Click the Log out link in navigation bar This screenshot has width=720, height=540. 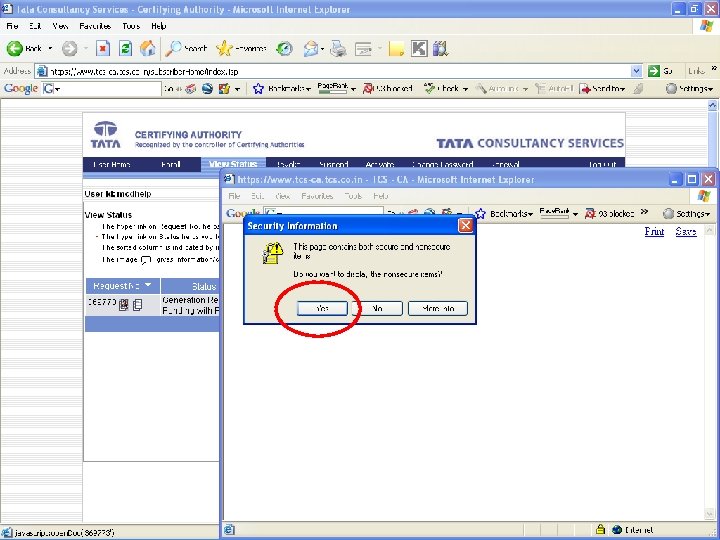tap(602, 164)
